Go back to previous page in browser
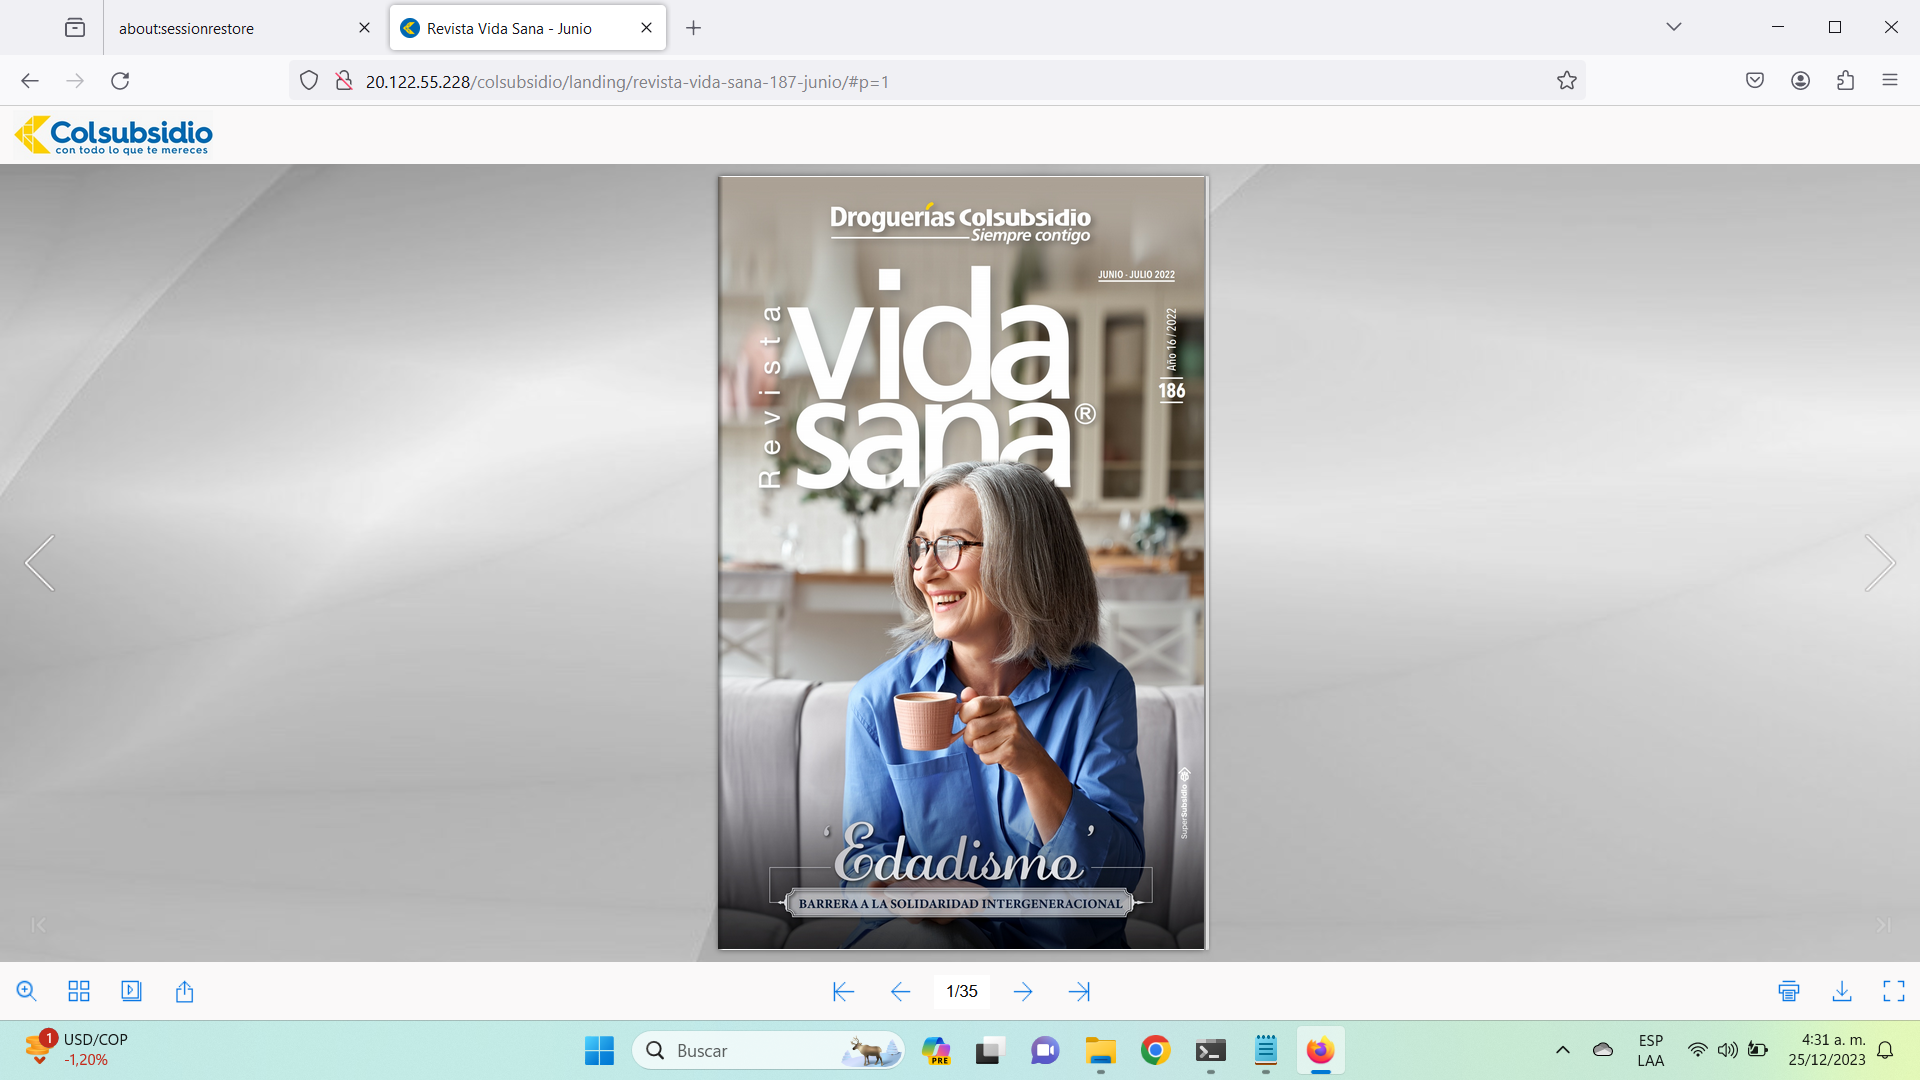 click(x=30, y=81)
